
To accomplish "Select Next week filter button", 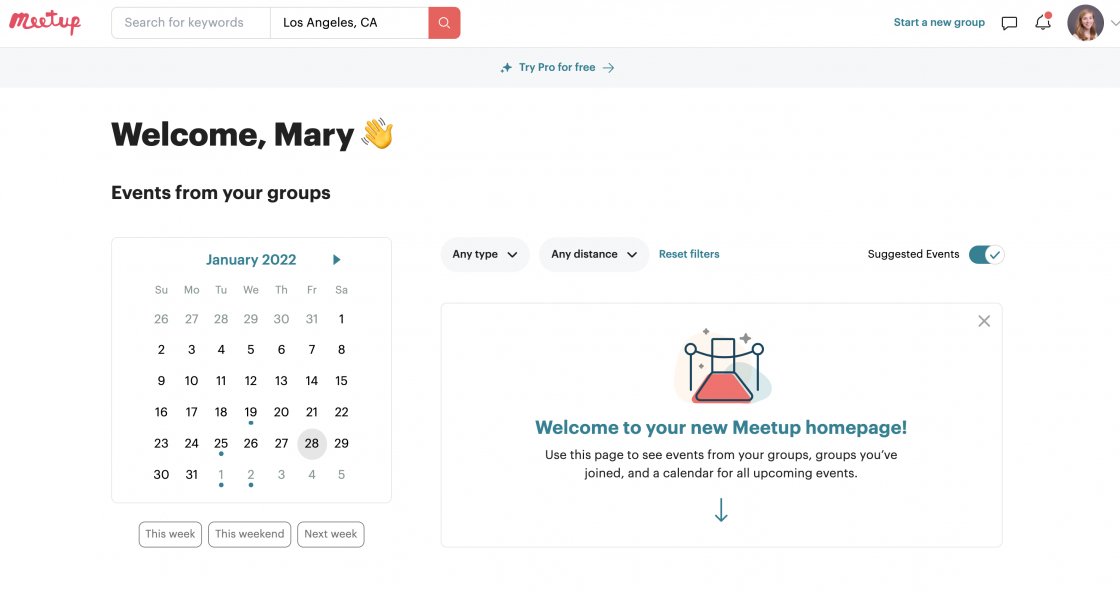I will (331, 534).
